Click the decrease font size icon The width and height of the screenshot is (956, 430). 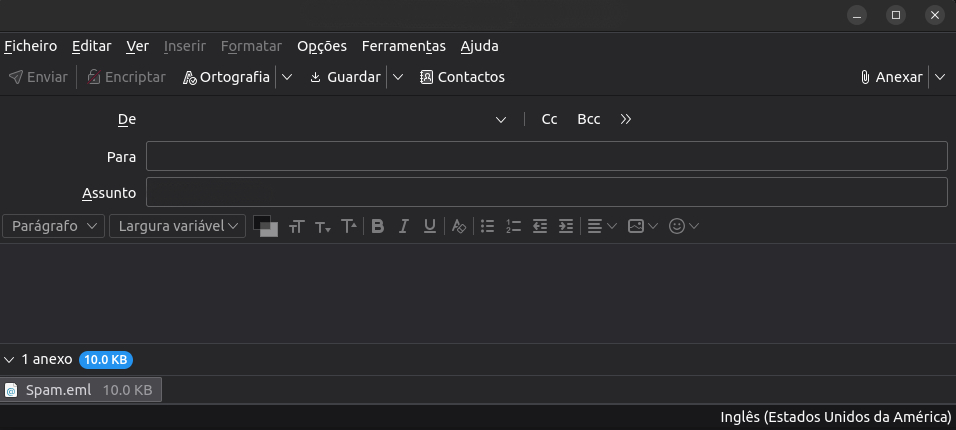[322, 226]
